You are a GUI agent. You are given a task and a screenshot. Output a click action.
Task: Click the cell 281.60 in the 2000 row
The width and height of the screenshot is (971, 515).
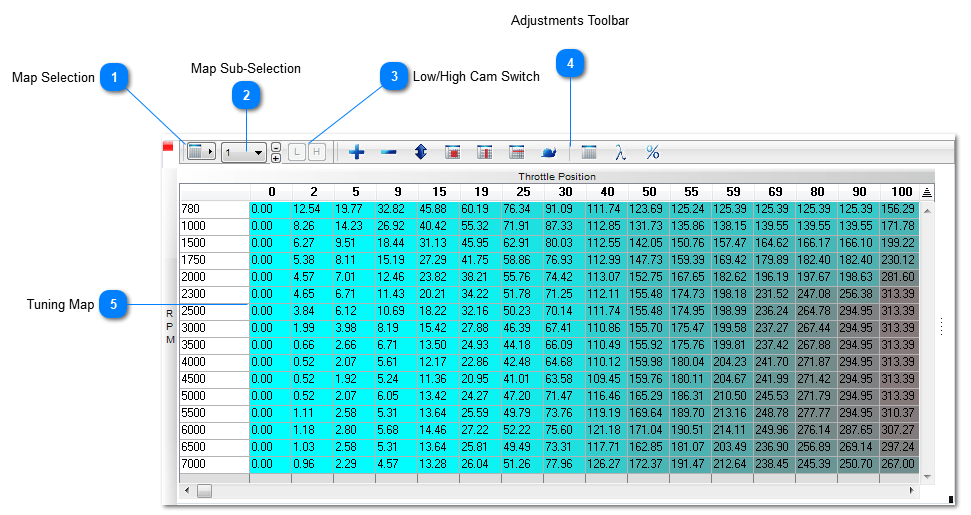(899, 277)
